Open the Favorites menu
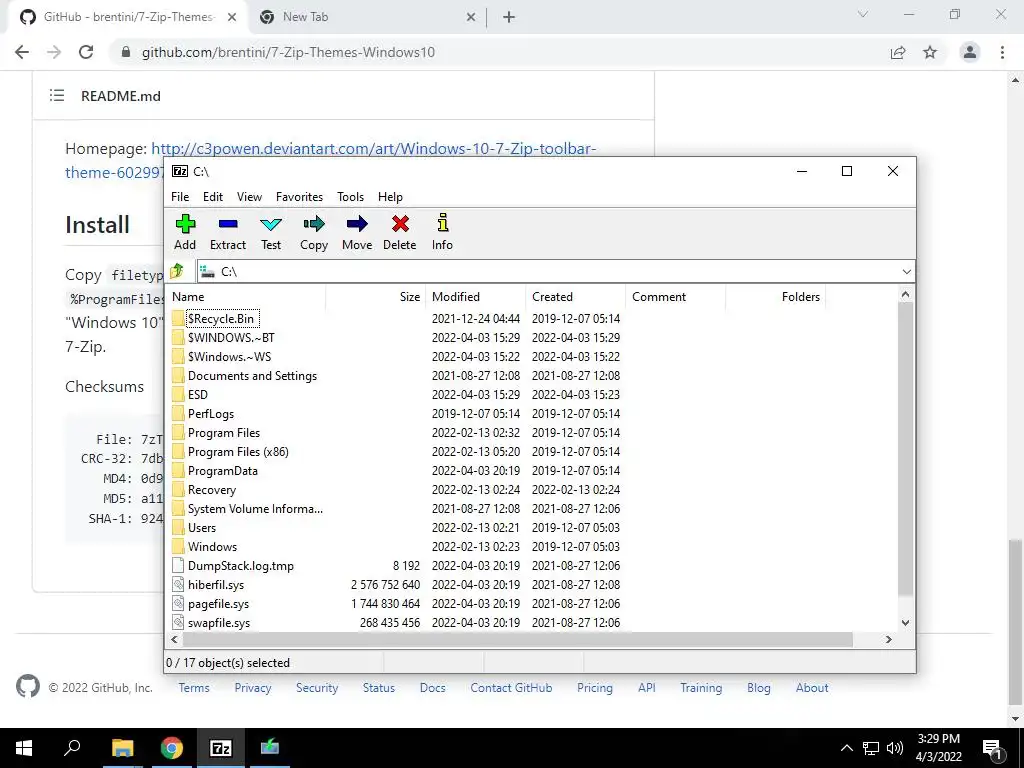The image size is (1024, 768). point(299,197)
